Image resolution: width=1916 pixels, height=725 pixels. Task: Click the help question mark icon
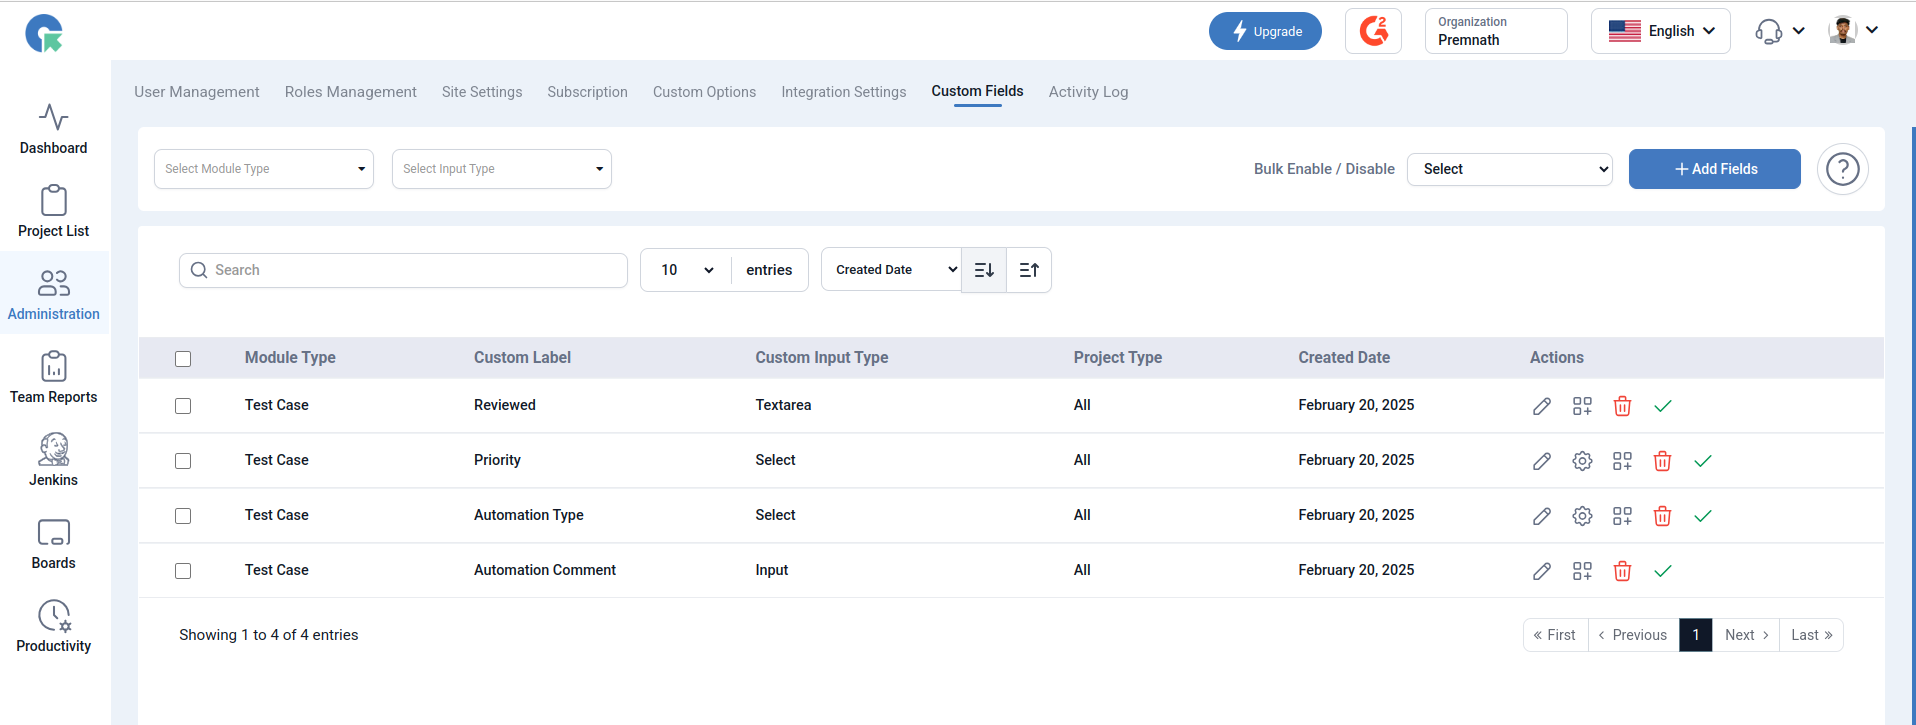coord(1842,169)
